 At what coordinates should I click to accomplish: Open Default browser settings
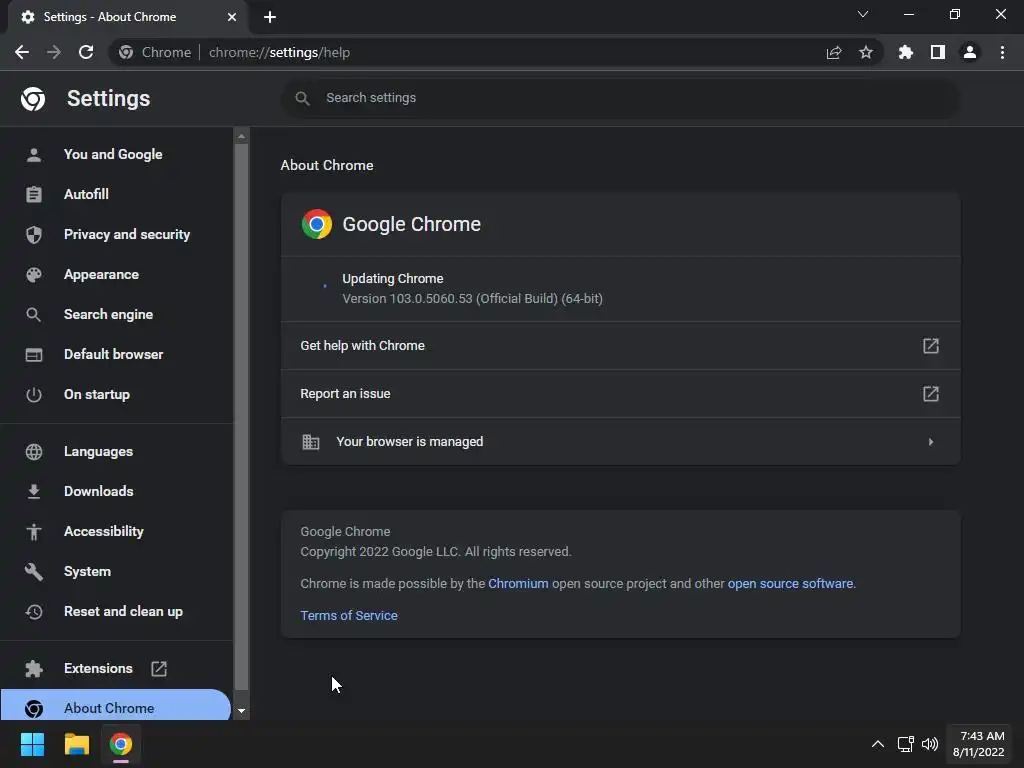[114, 354]
